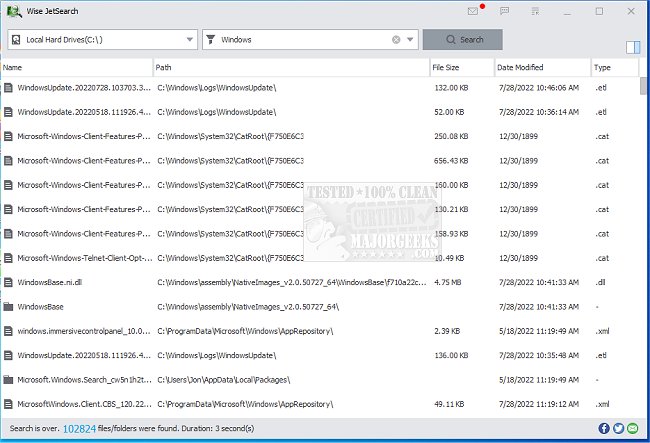Click path C:\Windows\assembly\NativeImages_v2.0.50727_64\ of WindowsBase folder
This screenshot has height=443, width=650.
click(x=248, y=307)
